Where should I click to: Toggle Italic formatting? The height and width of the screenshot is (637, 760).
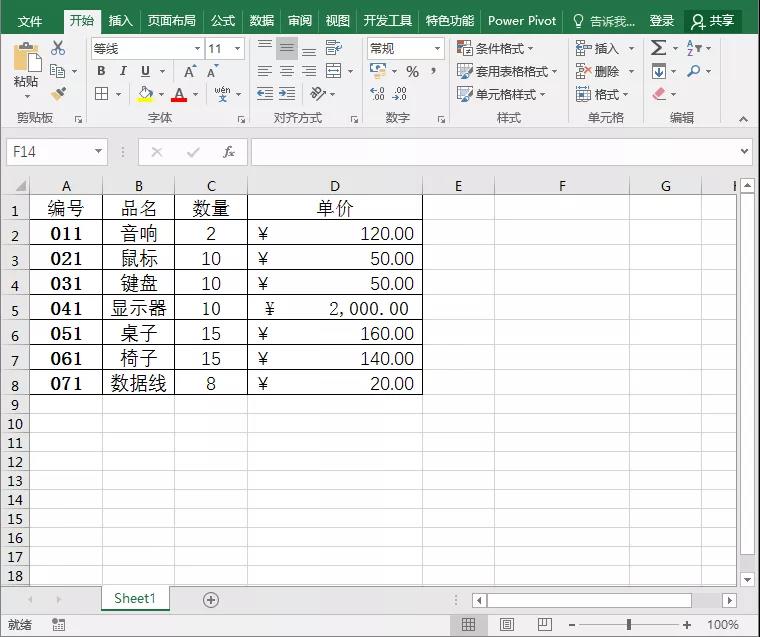[123, 71]
